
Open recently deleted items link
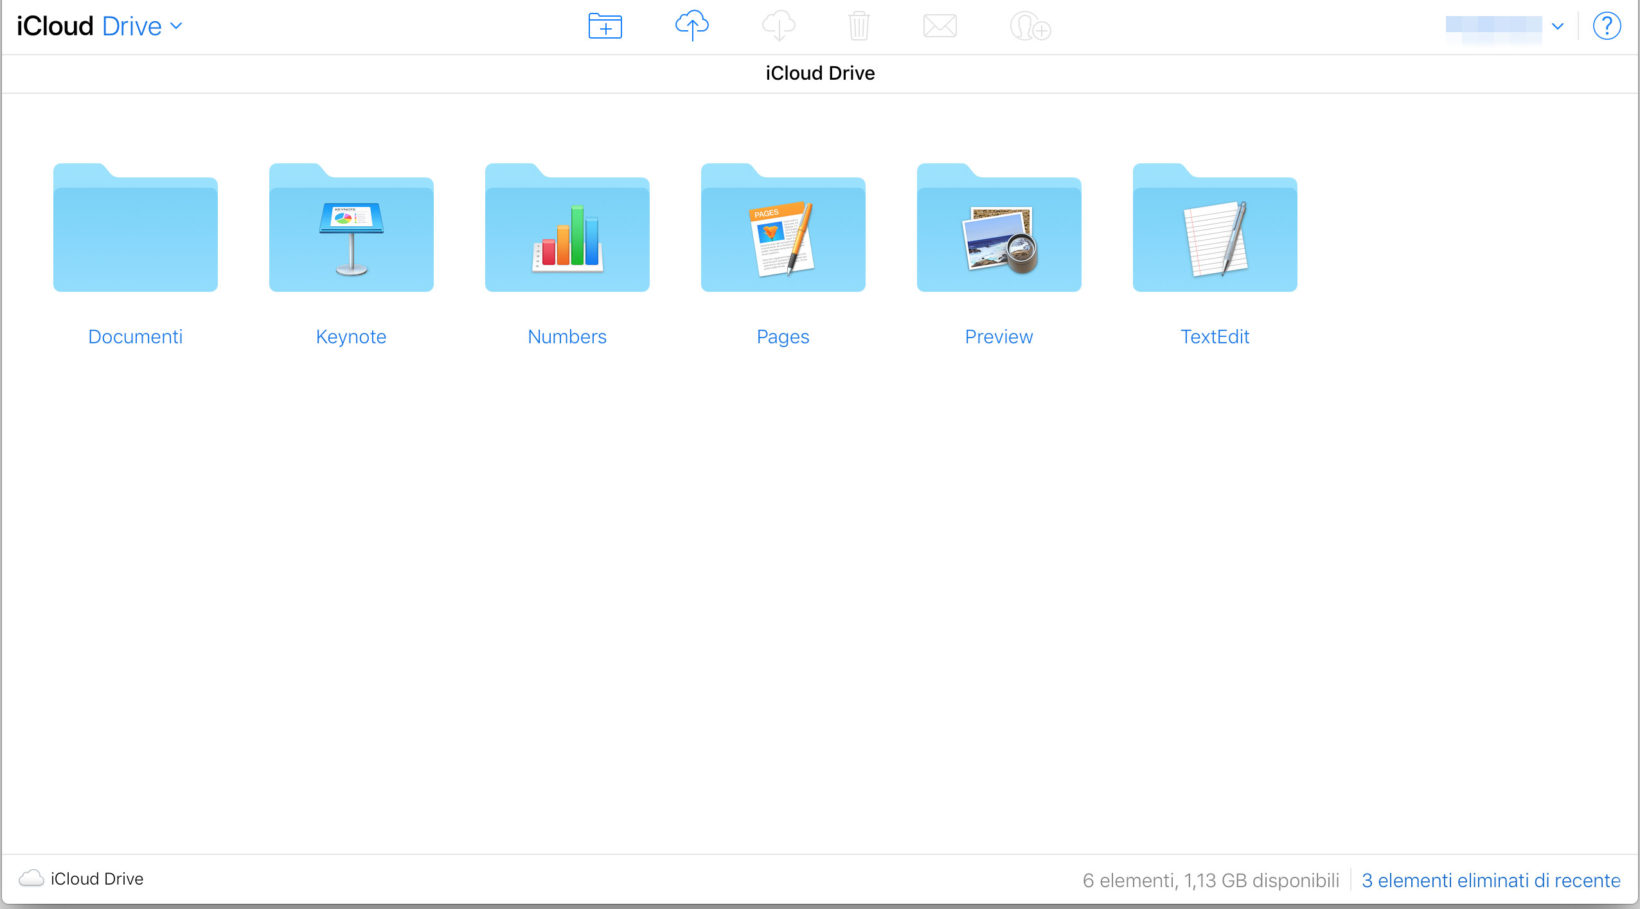[x=1491, y=880]
